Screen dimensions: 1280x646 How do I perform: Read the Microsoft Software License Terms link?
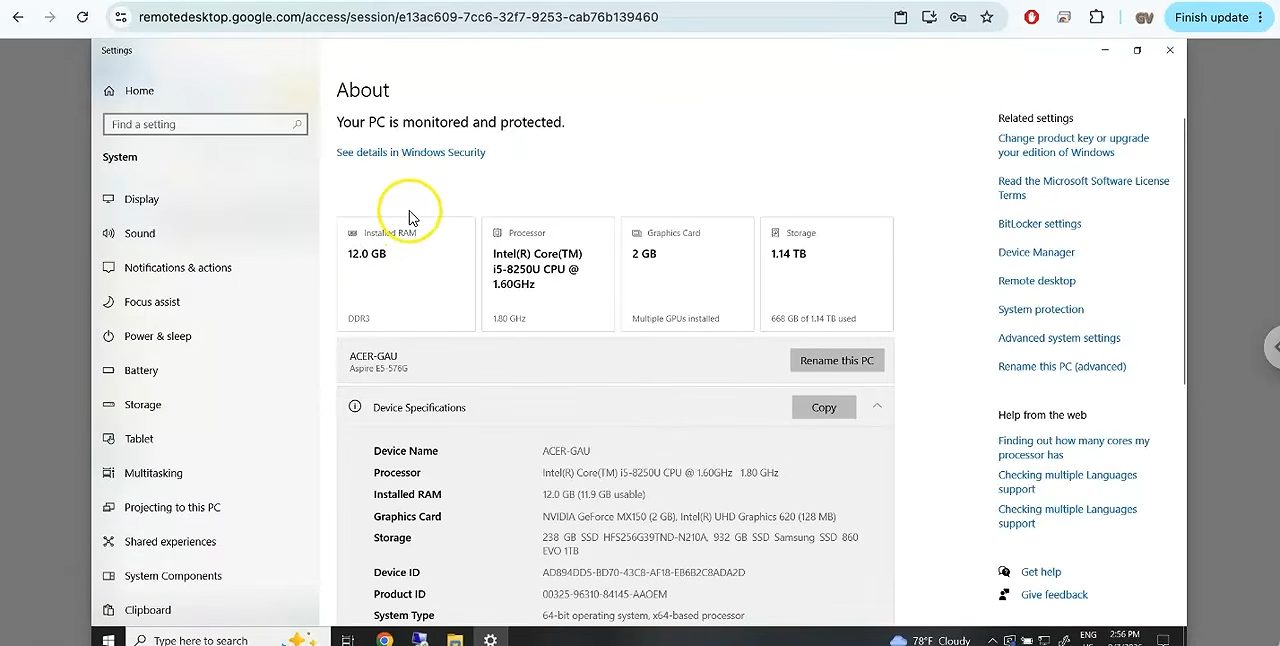1083,188
